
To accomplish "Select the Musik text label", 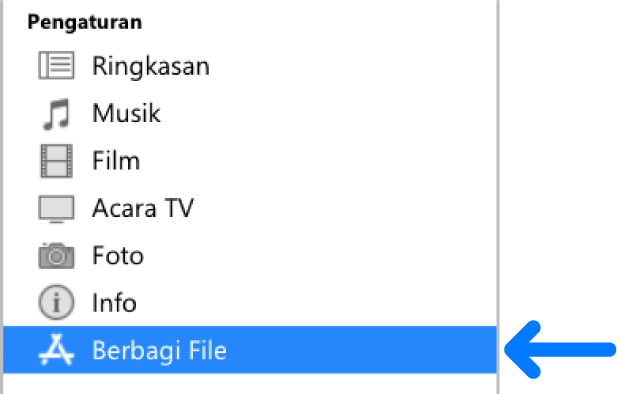I will pos(126,113).
